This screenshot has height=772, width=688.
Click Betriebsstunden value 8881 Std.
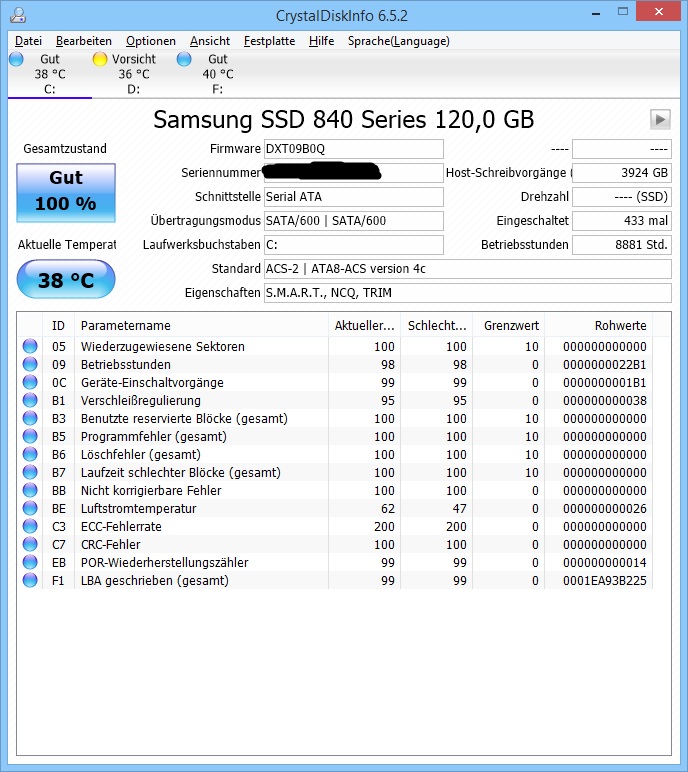[622, 245]
